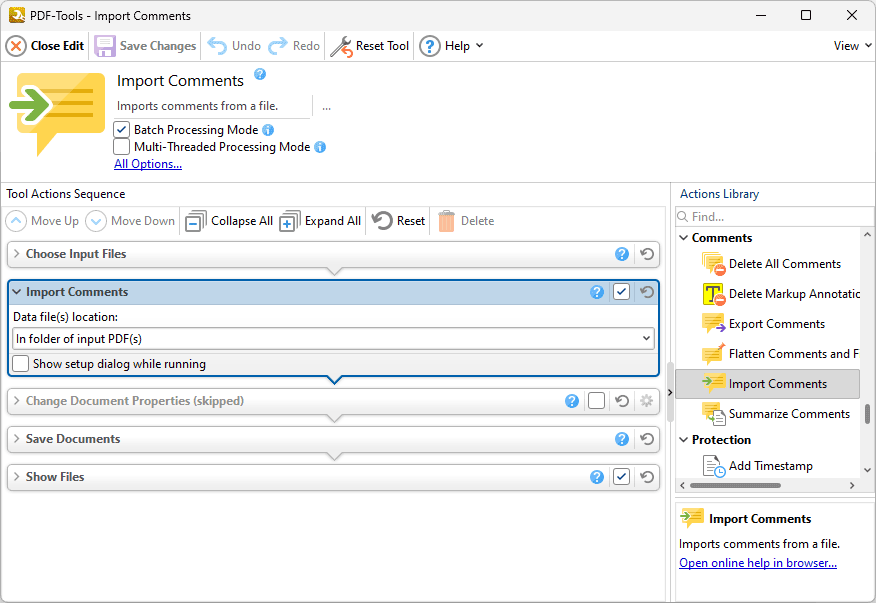The width and height of the screenshot is (876, 603).
Task: Collapse the Import Comments step
Action: 17,292
